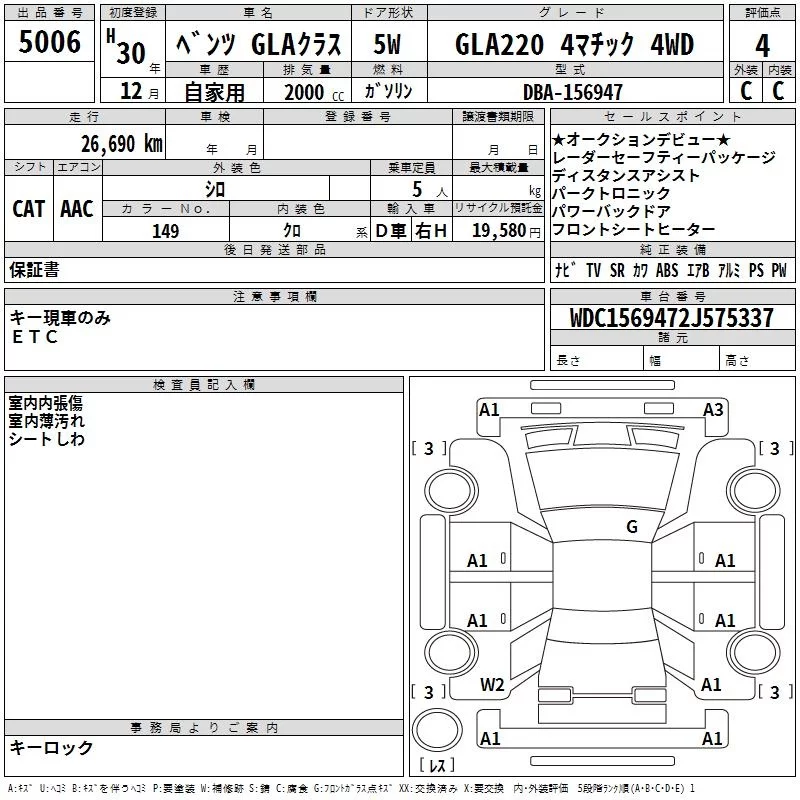The height and width of the screenshot is (800, 800).
Task: Click the lot number 5006
Action: point(49,42)
